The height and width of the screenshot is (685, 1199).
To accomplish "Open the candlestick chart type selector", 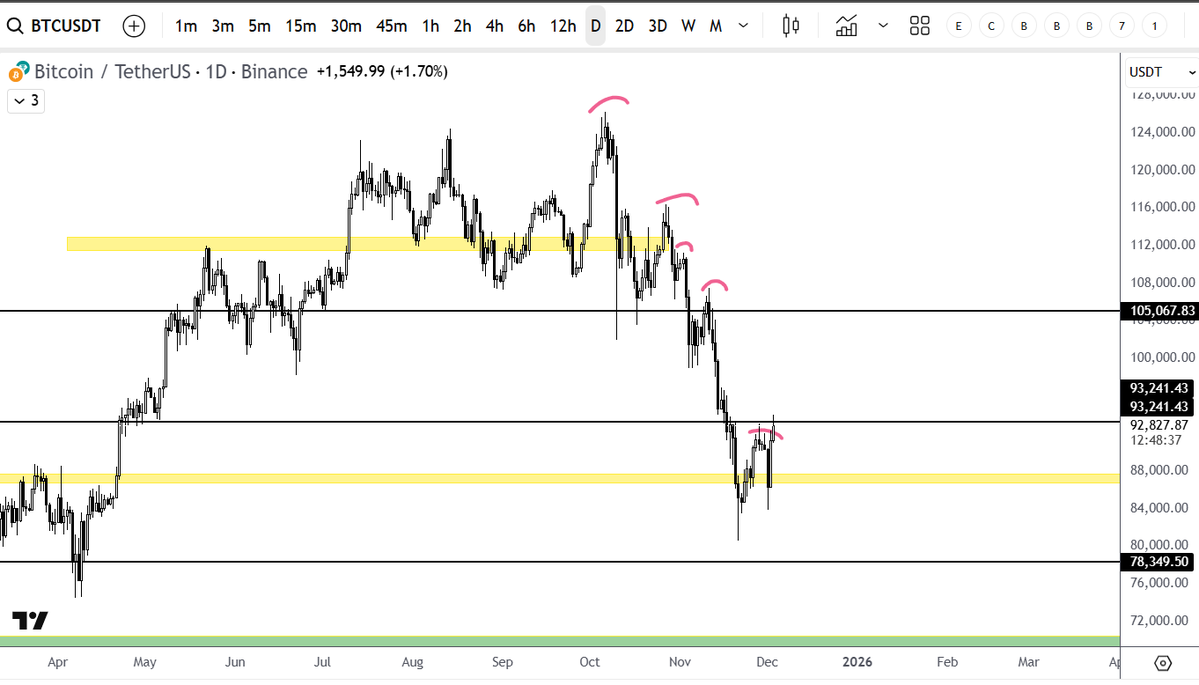I will (x=791, y=26).
